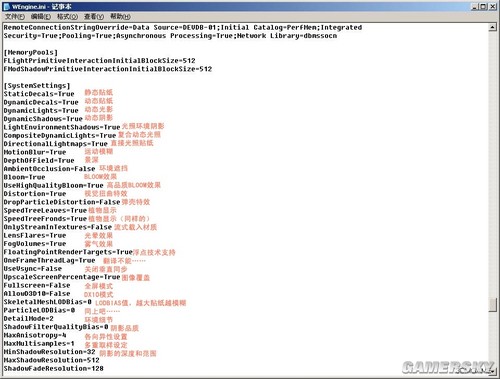This screenshot has height=379, width=500.
Task: Open the 帮助(H) menu
Action: pyautogui.click(x=120, y=16)
